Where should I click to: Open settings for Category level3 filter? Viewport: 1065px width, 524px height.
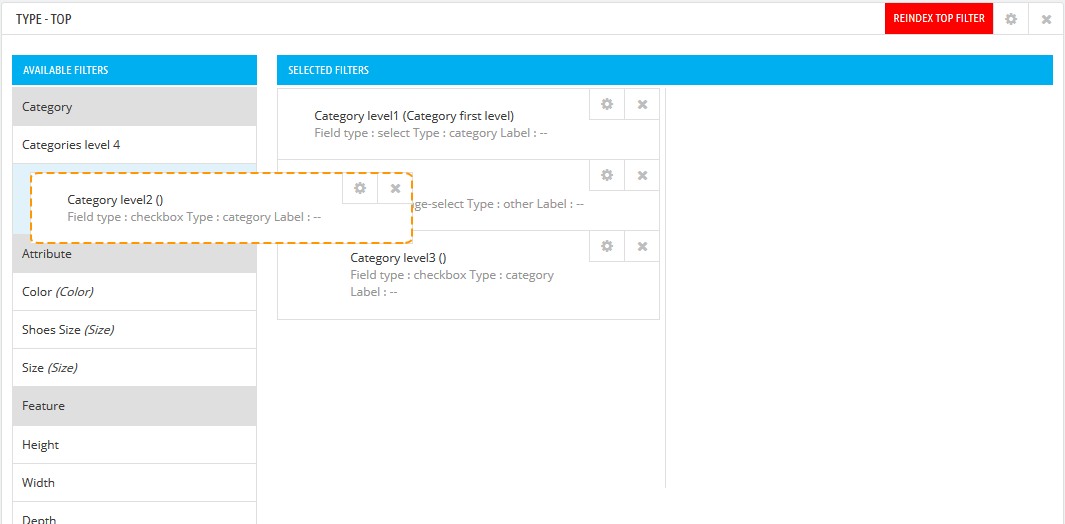(607, 245)
